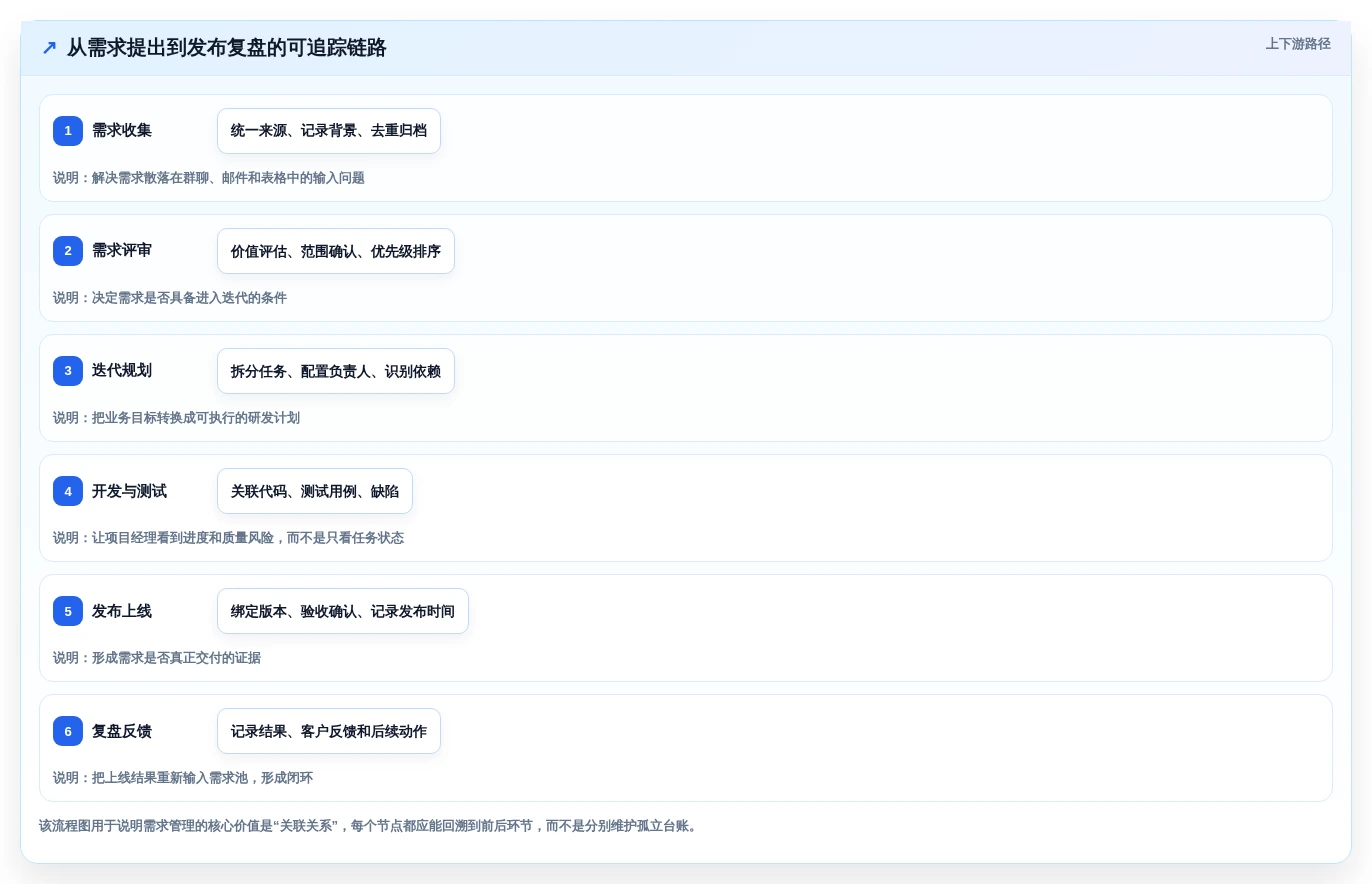Viewport: 1372px width, 884px height.
Task: Click the note about 进度和质量风险
Action: (x=228, y=538)
